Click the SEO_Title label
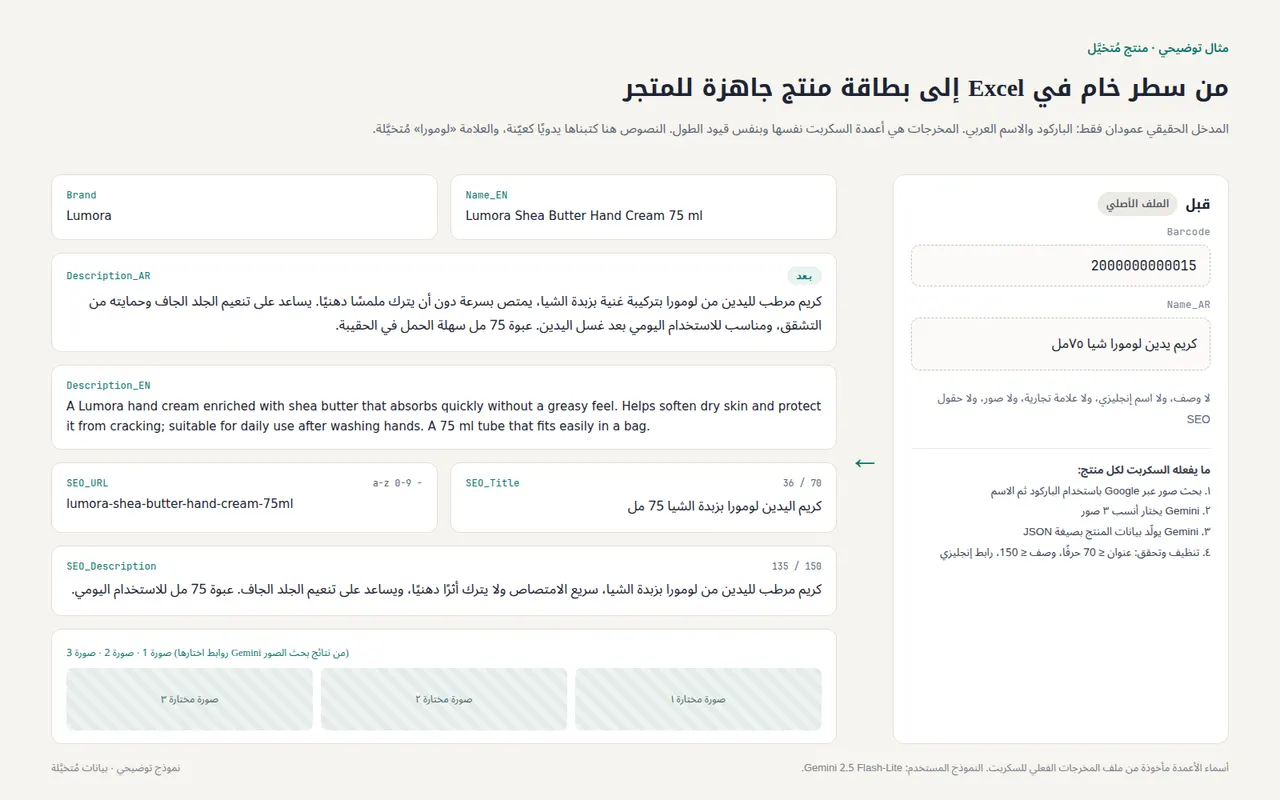 [492, 483]
